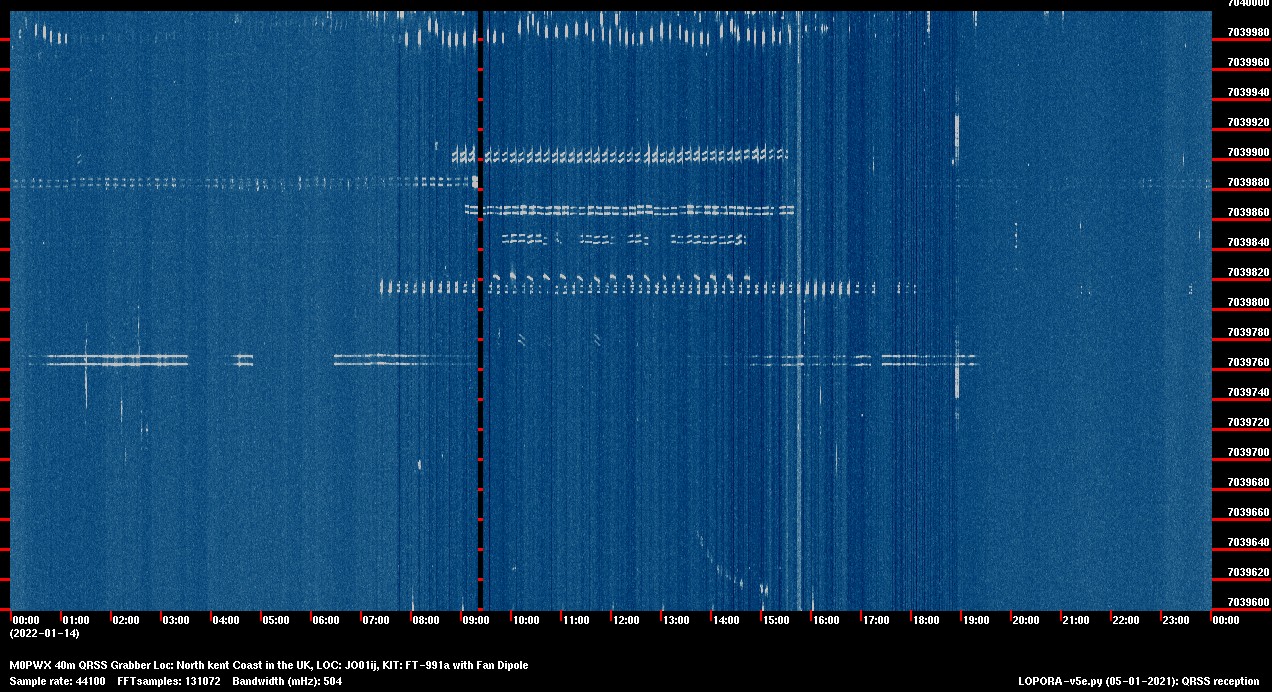Viewport: 1272px width, 692px height.
Task: Click the 15:00 time axis label
Action: pyautogui.click(x=776, y=620)
